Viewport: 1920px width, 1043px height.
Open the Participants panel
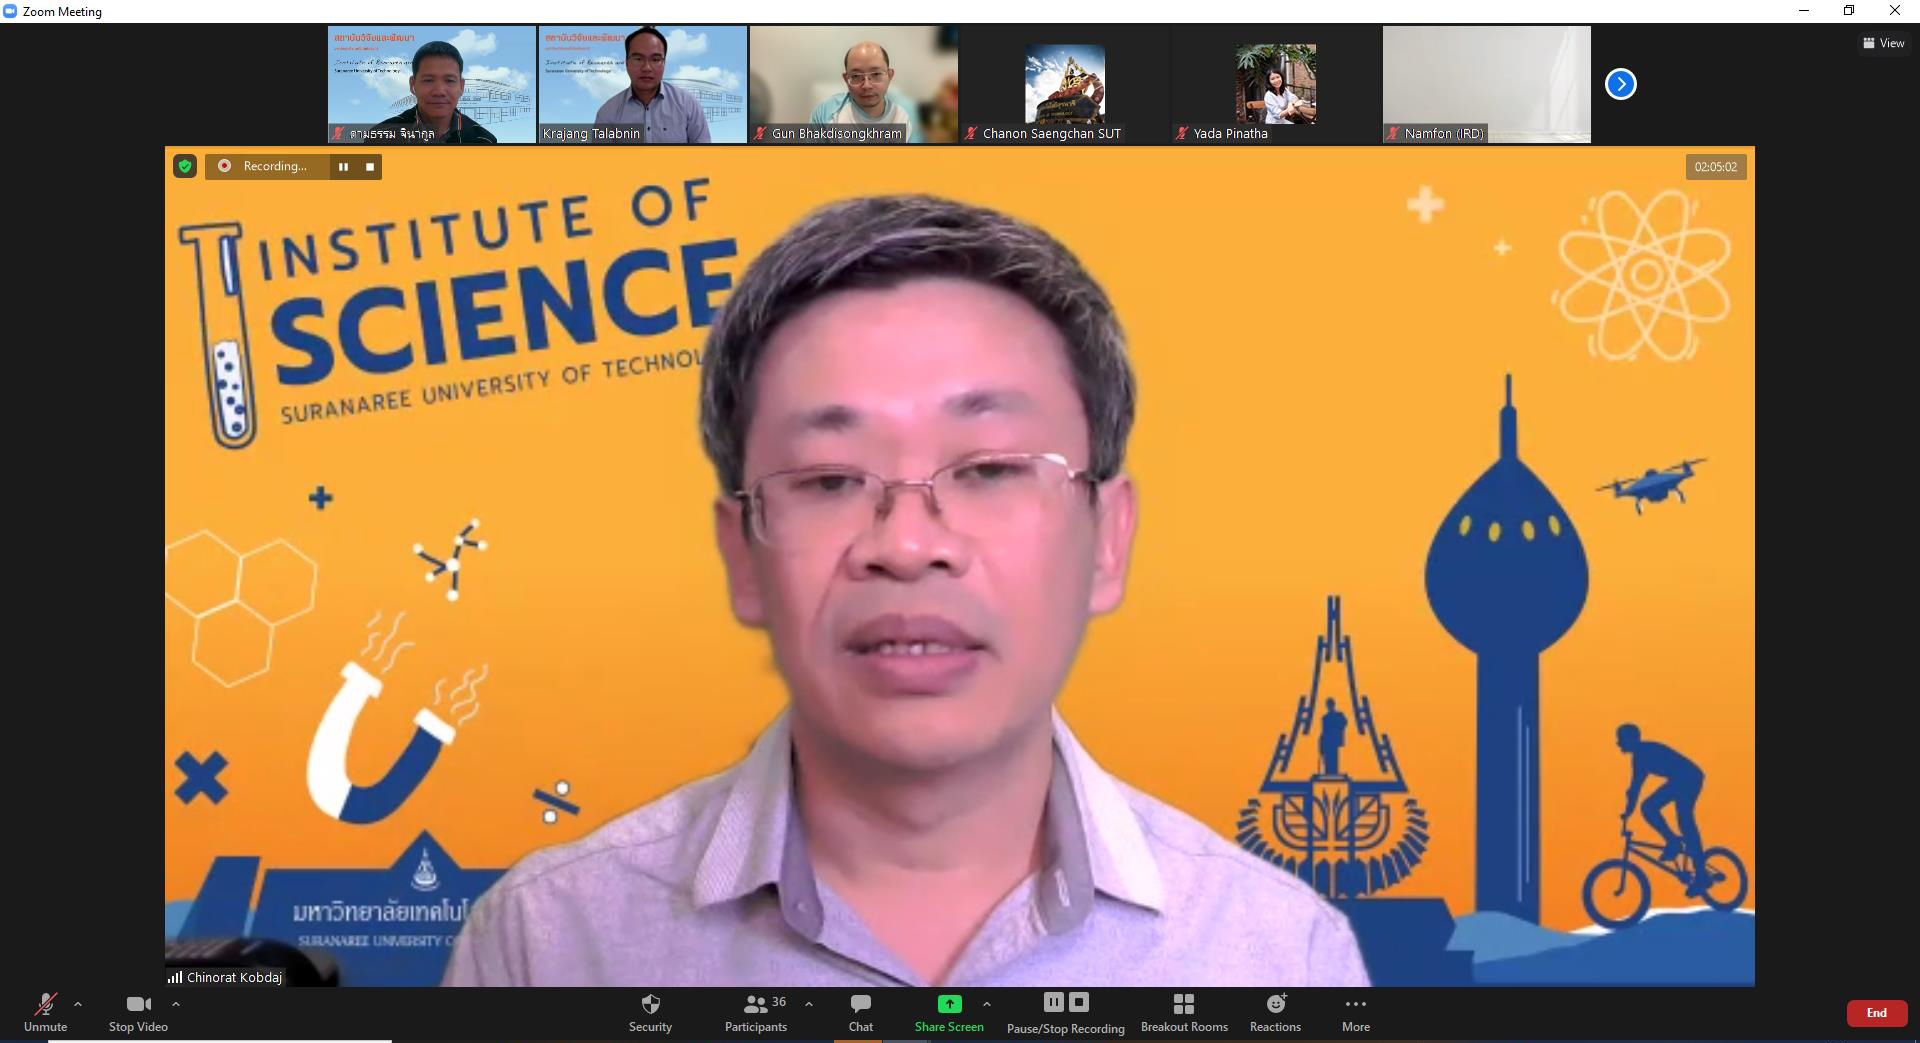(x=756, y=1011)
